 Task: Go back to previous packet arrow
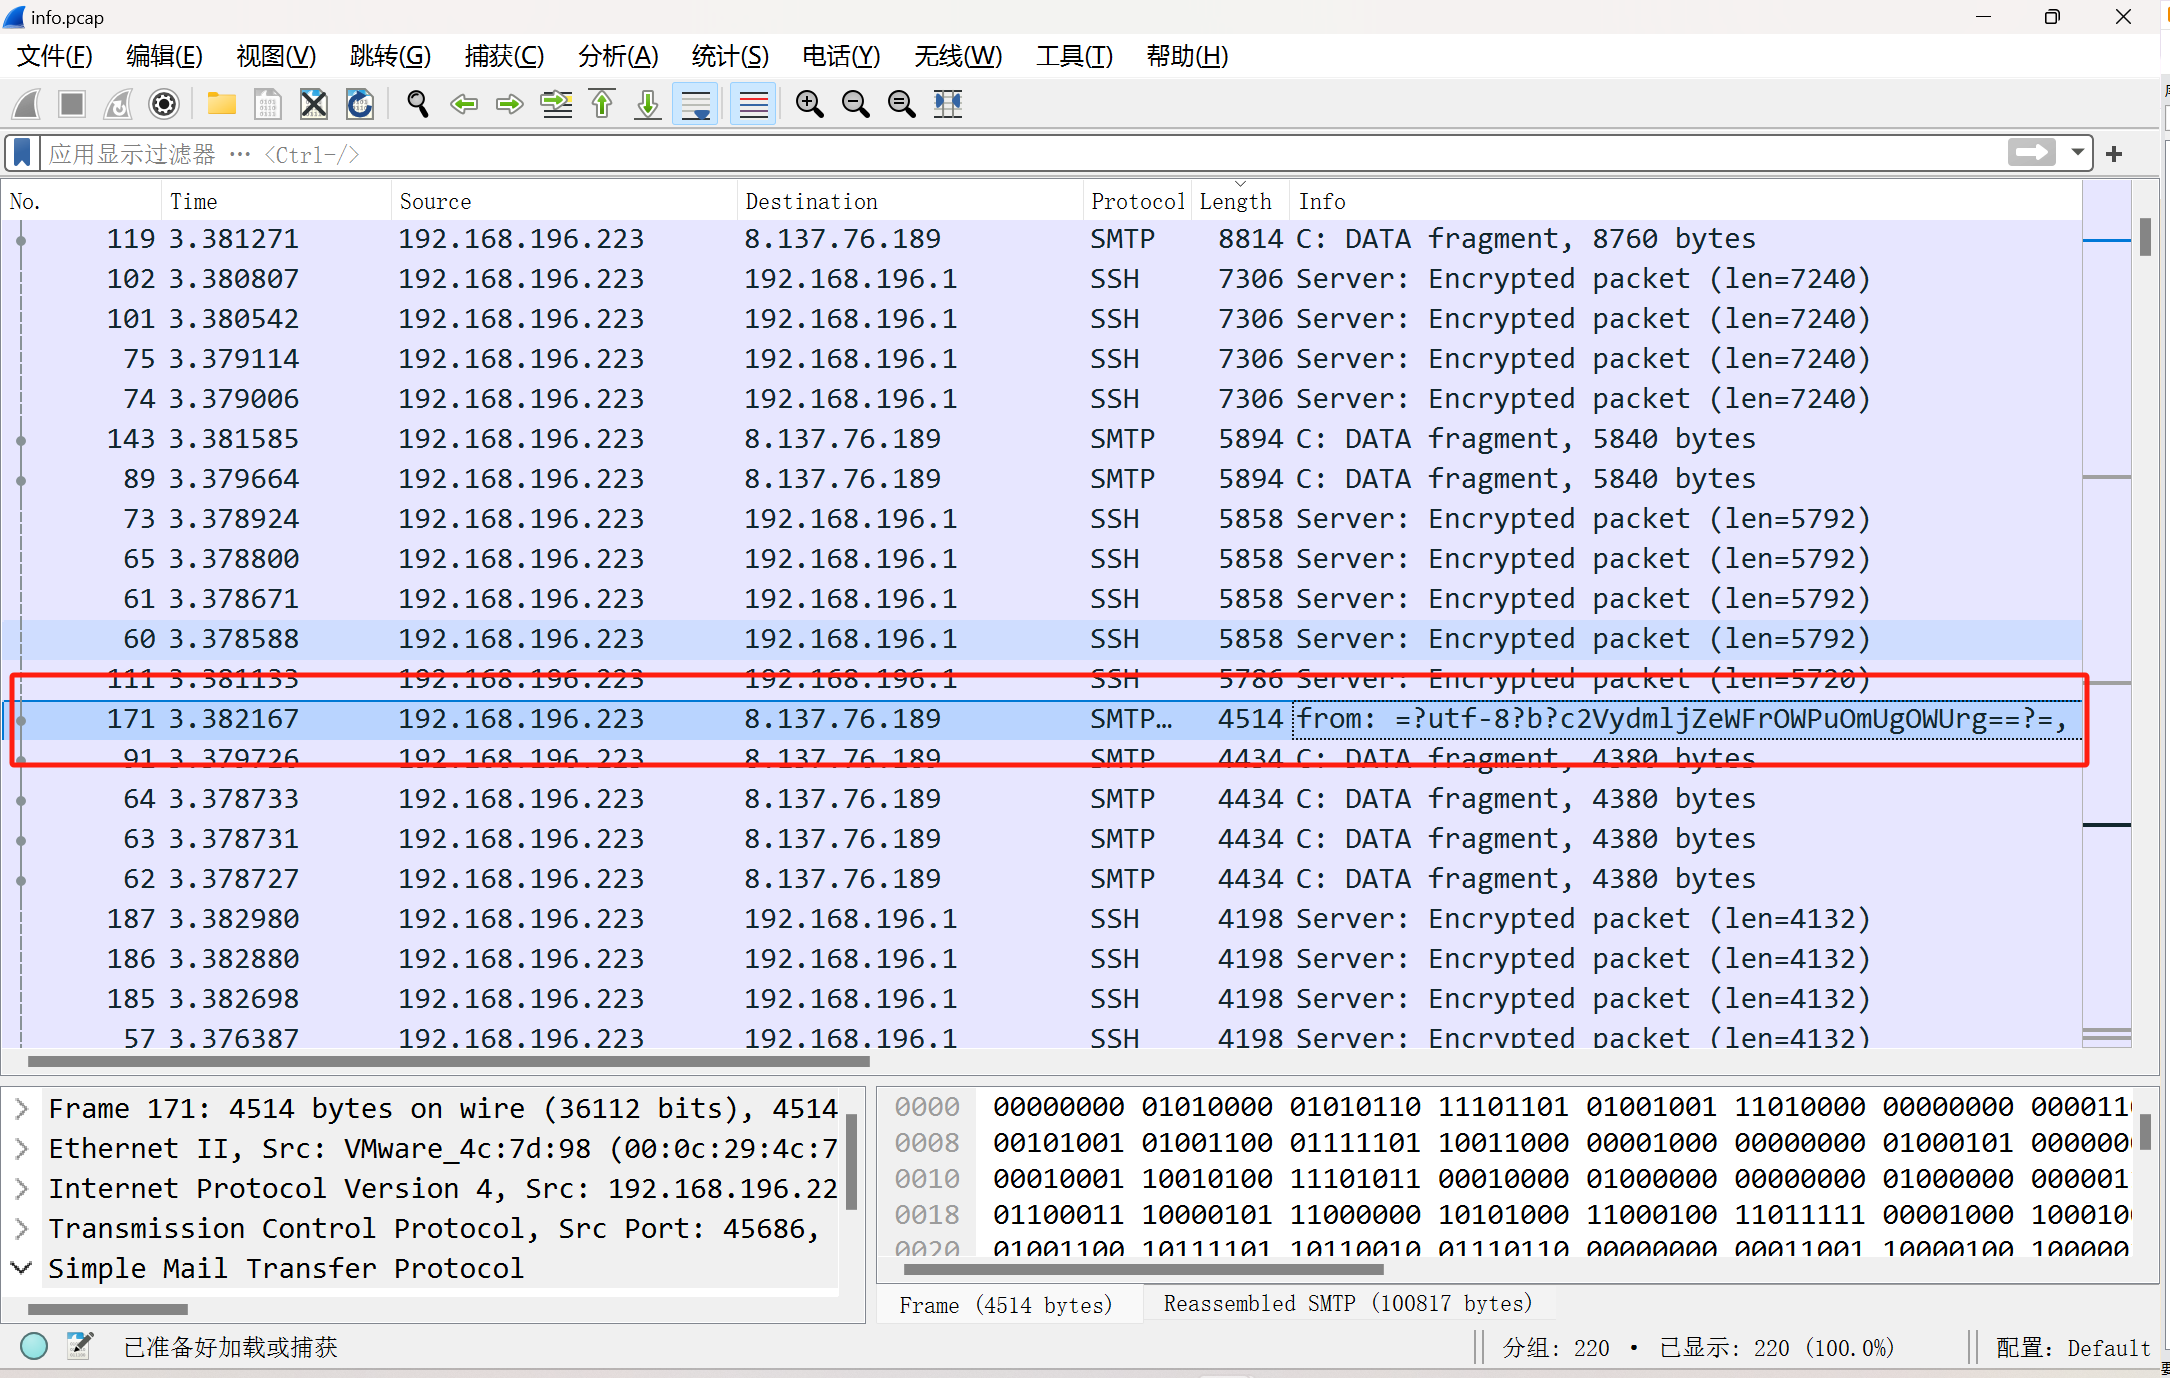coord(463,104)
